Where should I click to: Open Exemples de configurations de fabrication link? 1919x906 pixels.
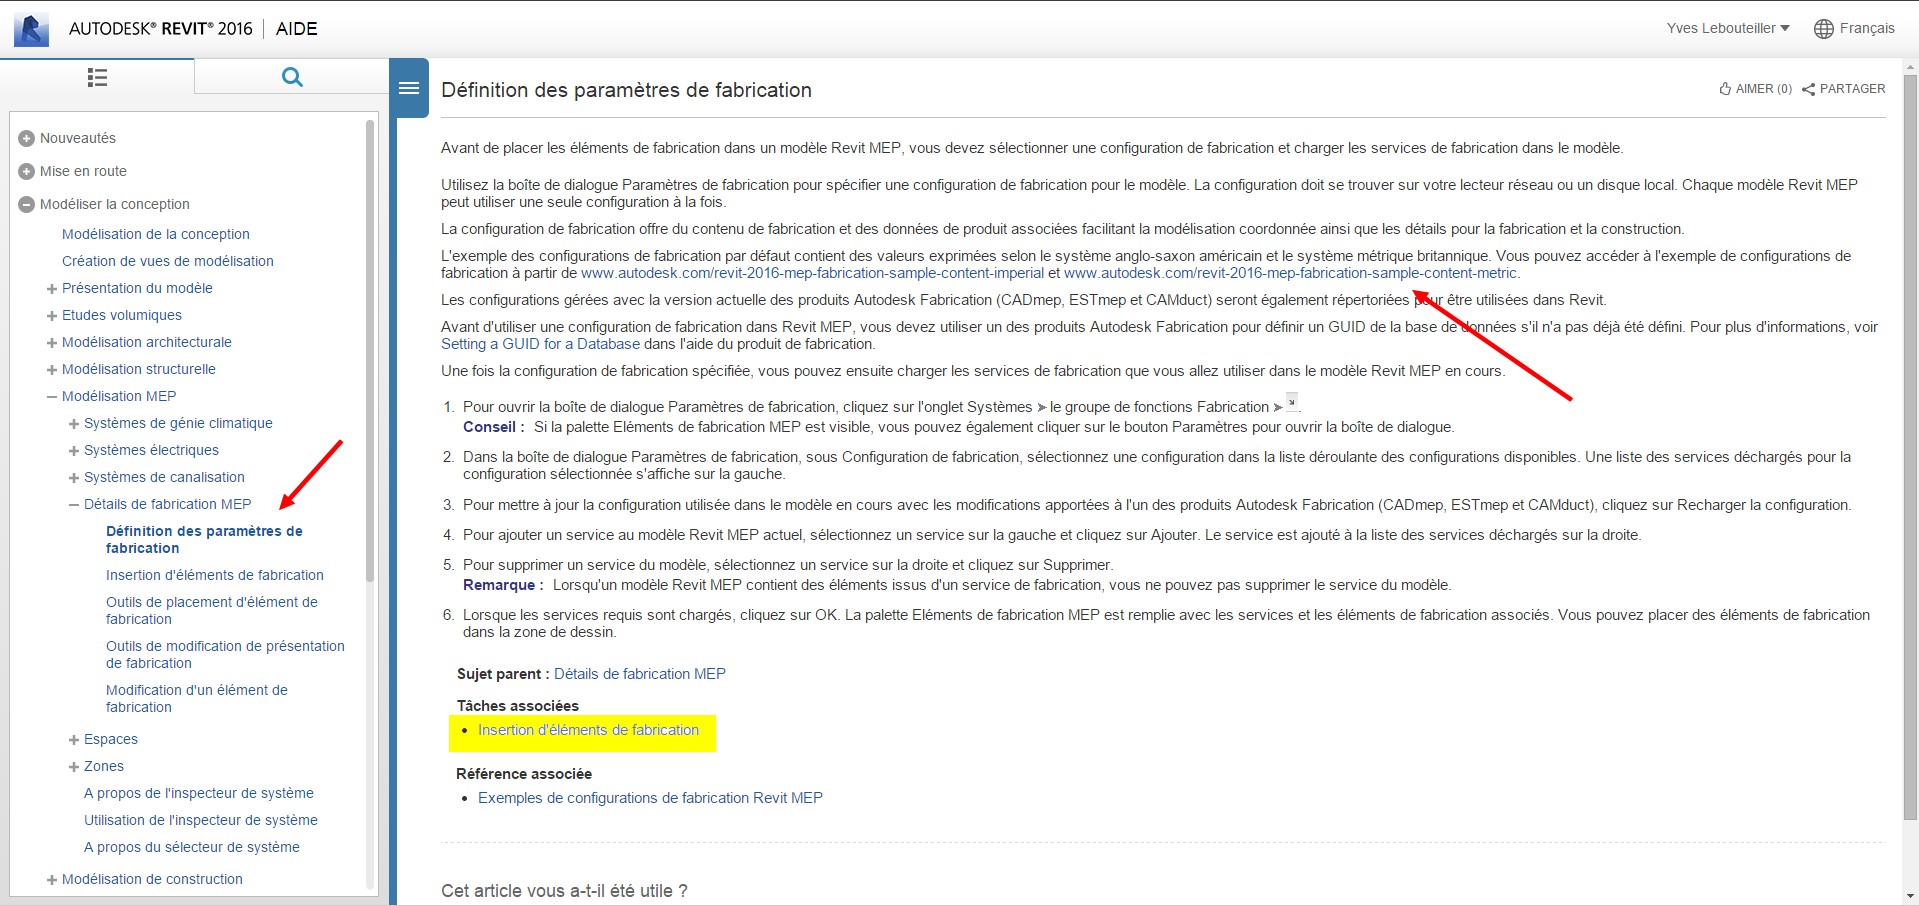point(650,798)
